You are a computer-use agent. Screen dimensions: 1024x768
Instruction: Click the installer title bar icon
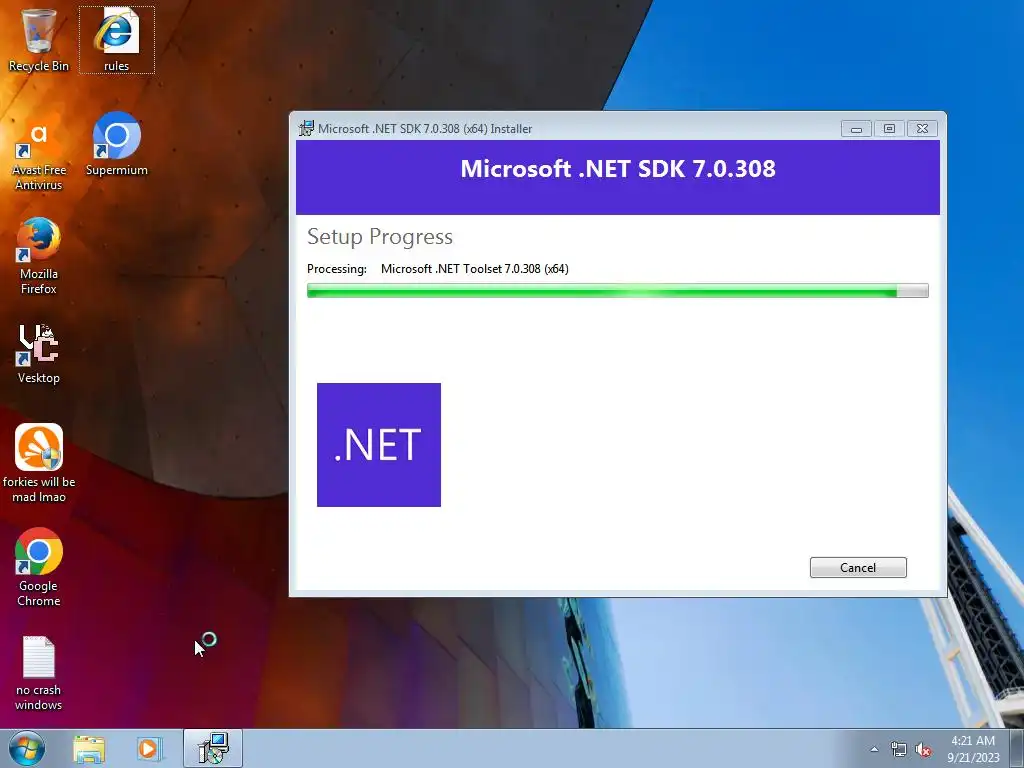[306, 128]
